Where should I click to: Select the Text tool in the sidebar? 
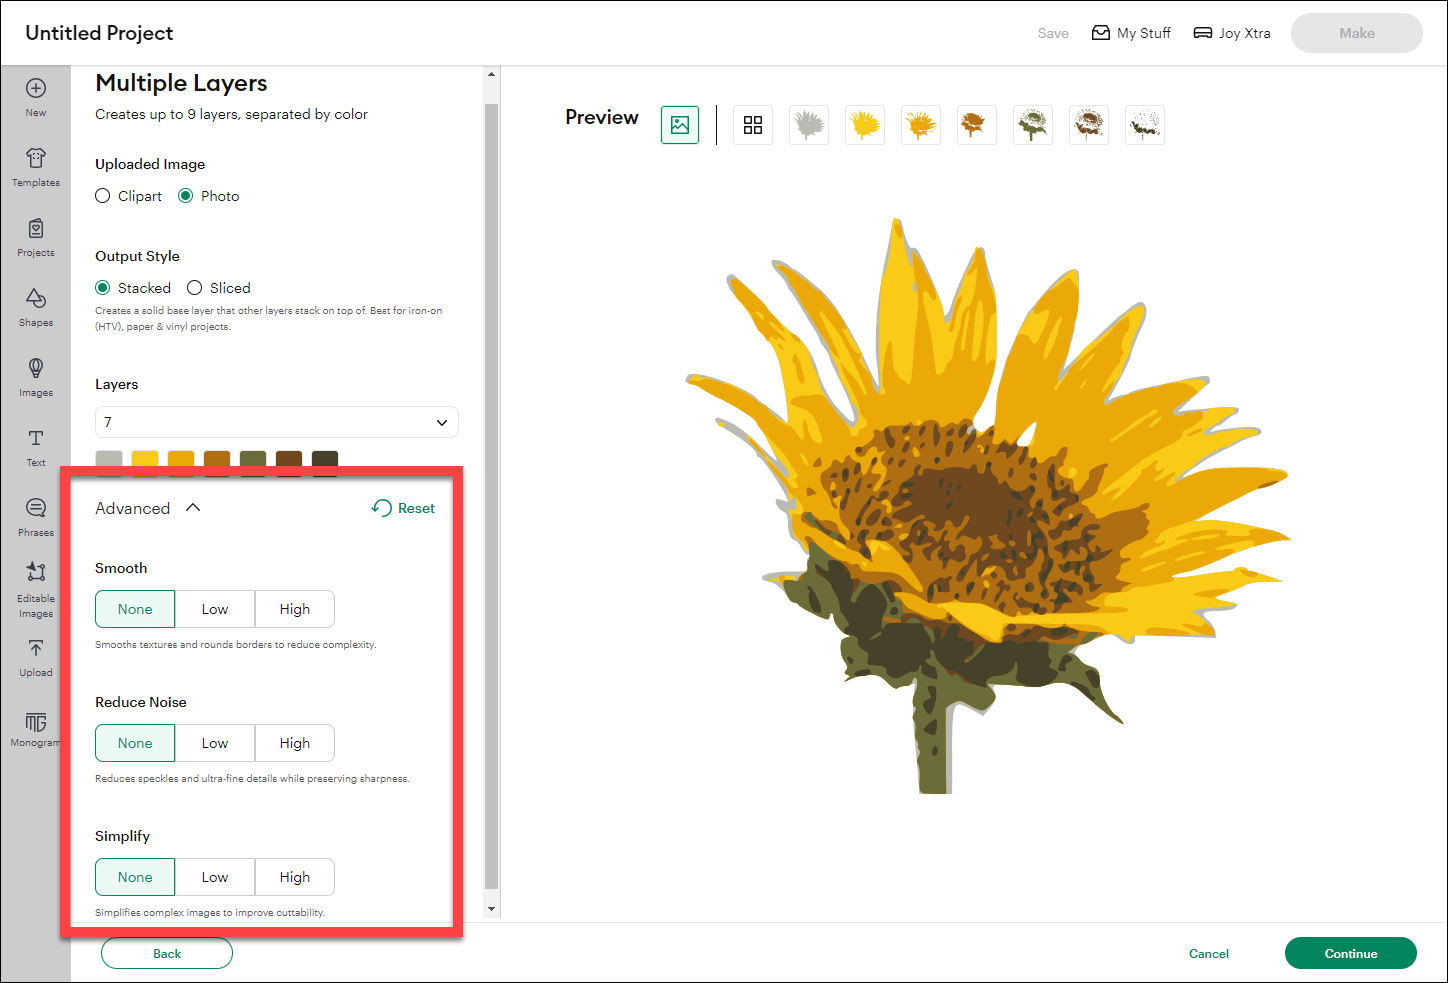point(36,445)
